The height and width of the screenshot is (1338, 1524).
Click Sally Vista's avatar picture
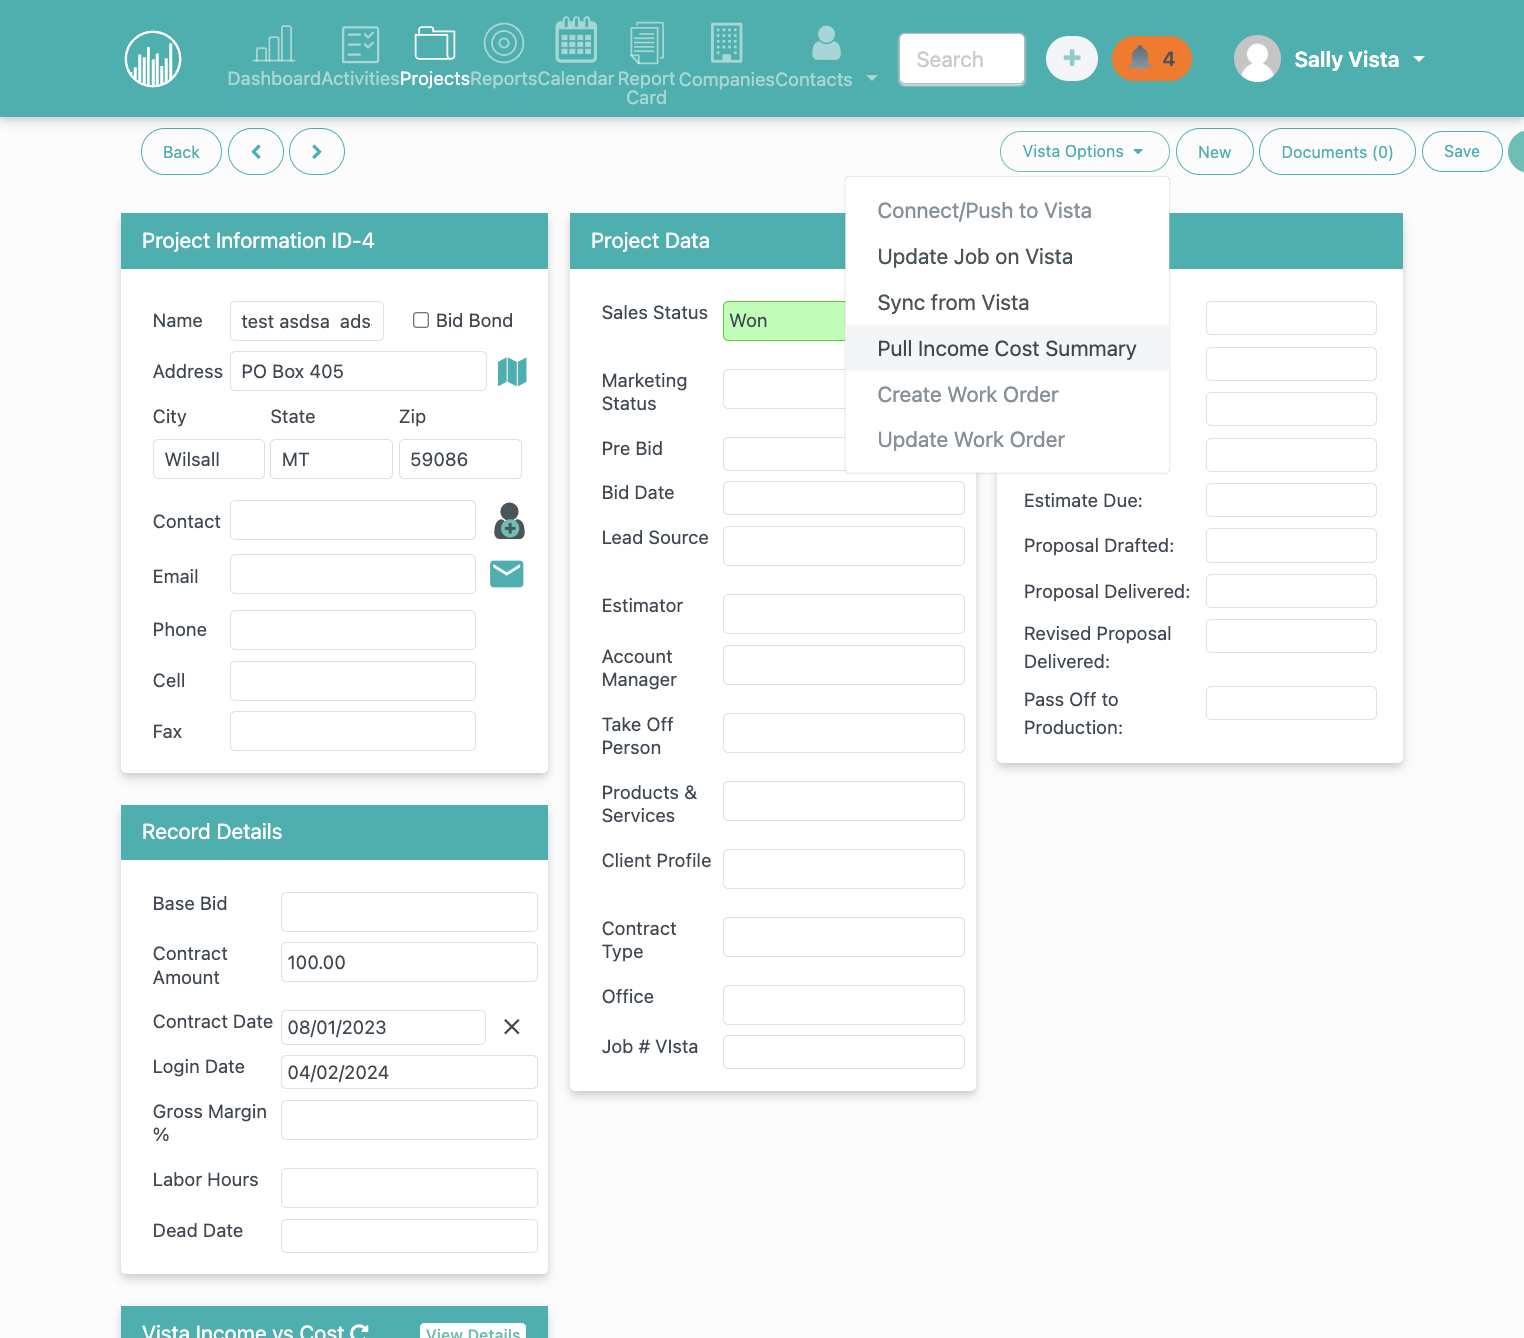1258,59
